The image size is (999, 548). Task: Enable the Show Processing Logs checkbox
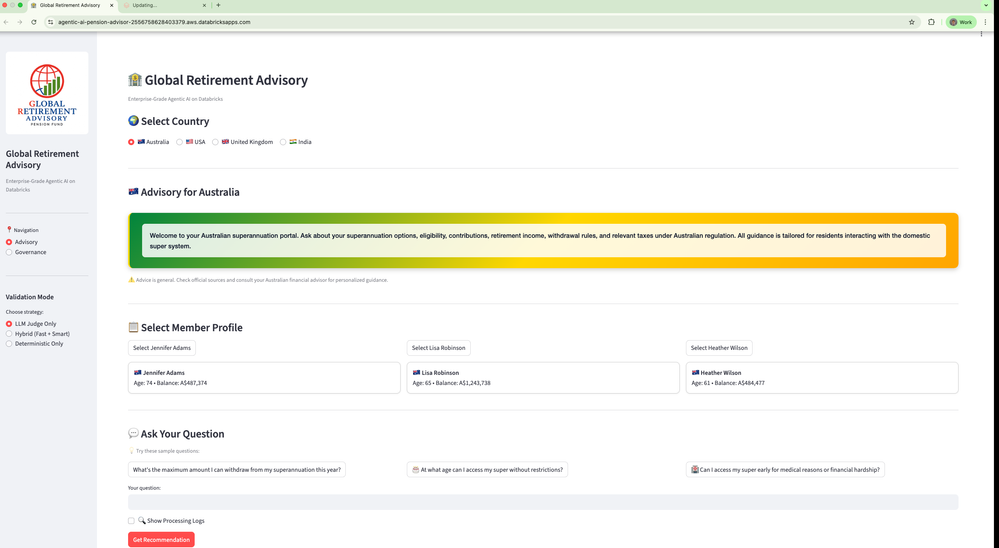[131, 521]
